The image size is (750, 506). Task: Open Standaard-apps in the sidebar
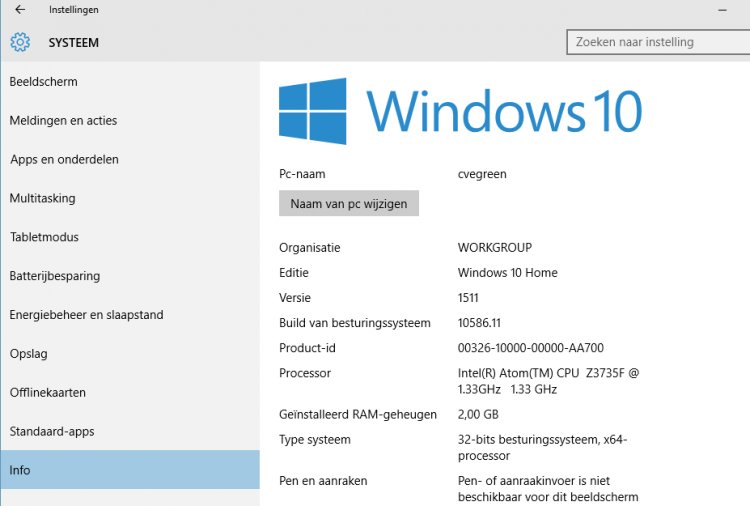[x=50, y=432]
